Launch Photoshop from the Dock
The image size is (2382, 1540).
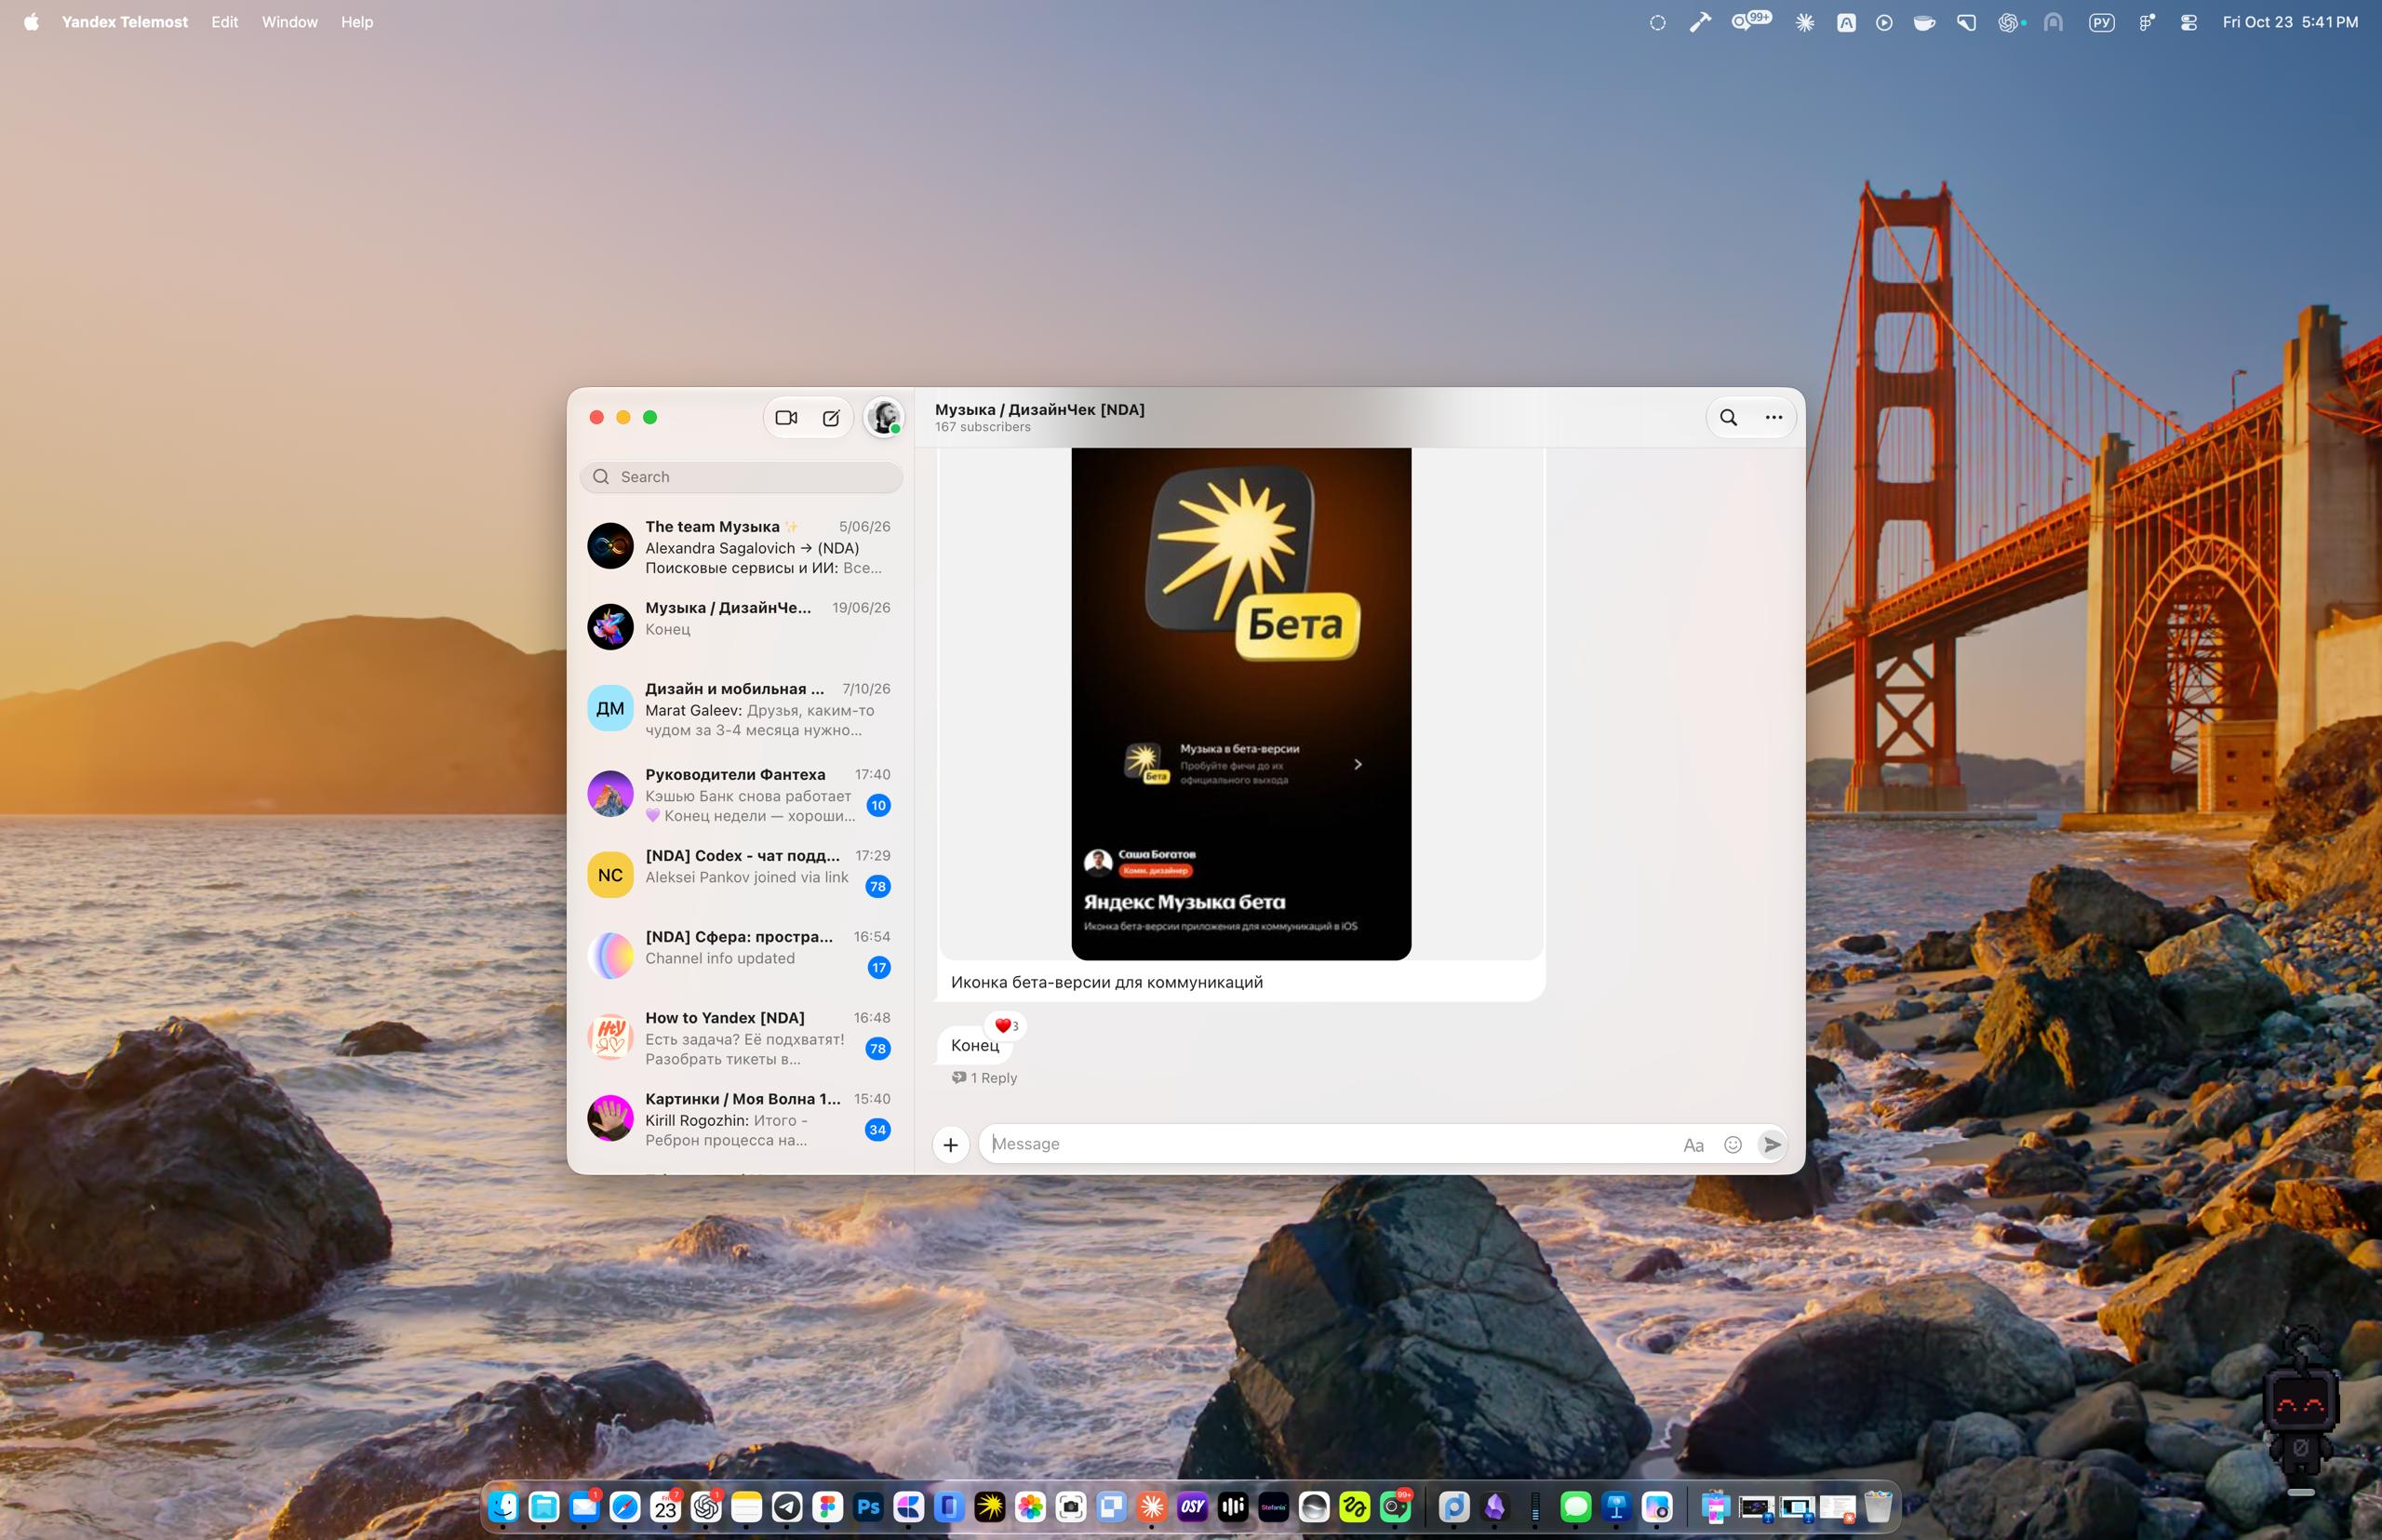tap(868, 1506)
